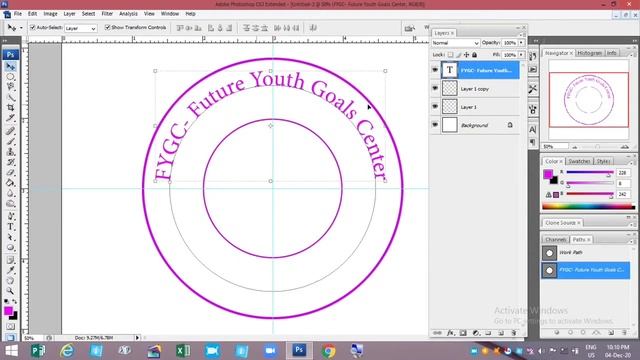Click the toolbox foreground color swatch
Screen dimensions: 640x360
point(8,311)
